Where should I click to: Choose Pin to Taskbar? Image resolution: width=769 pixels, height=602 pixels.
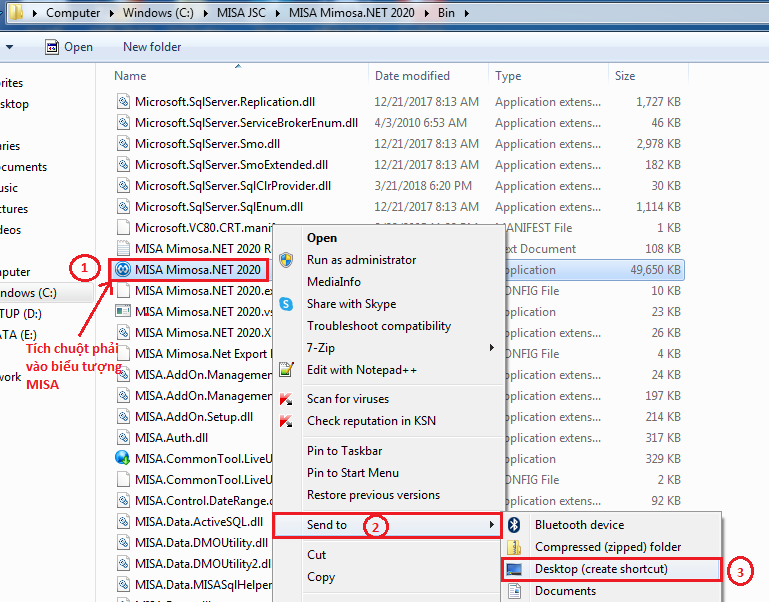344,451
